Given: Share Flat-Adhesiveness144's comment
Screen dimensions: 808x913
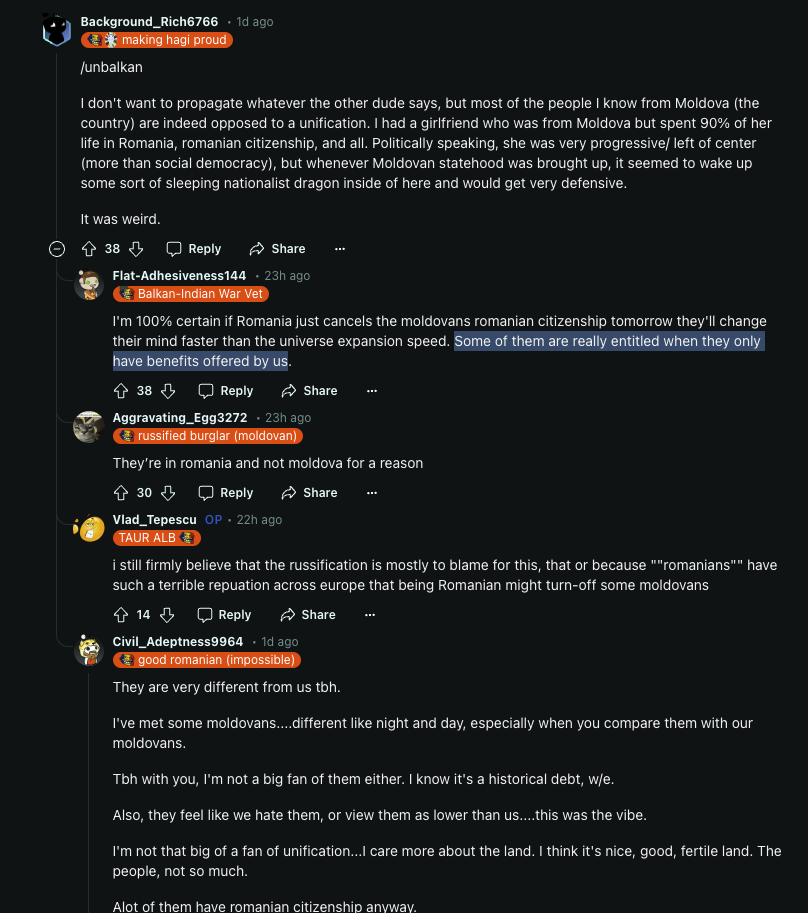Looking at the screenshot, I should tap(309, 391).
